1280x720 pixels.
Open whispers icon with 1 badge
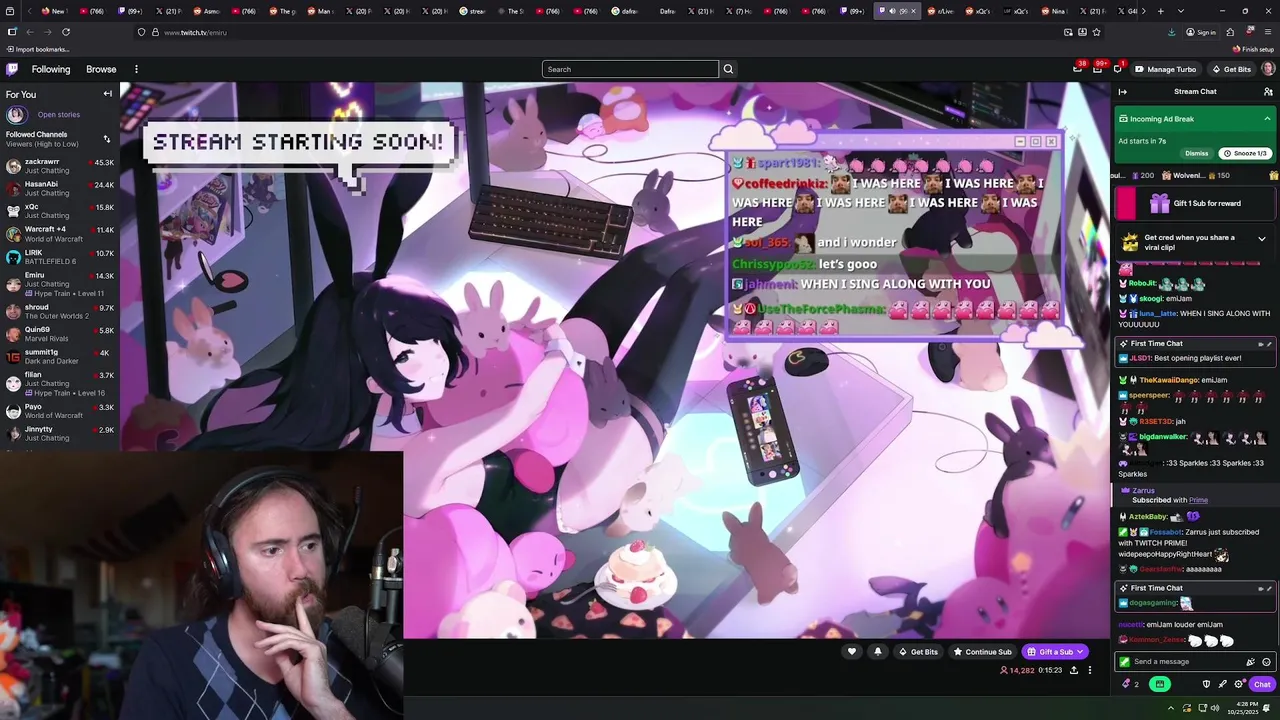[1117, 69]
